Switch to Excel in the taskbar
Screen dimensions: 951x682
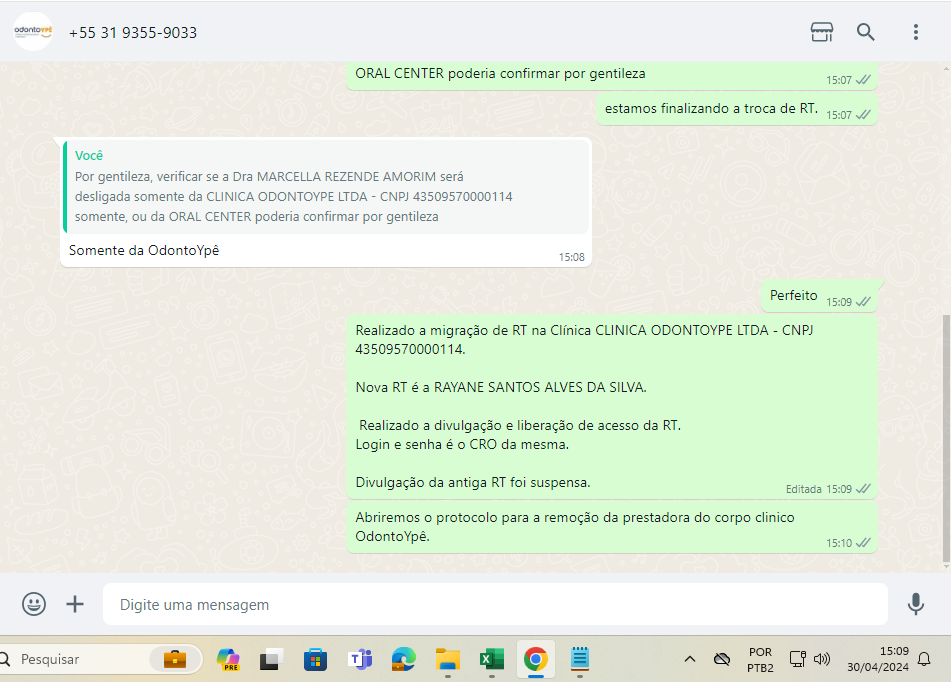(x=492, y=659)
